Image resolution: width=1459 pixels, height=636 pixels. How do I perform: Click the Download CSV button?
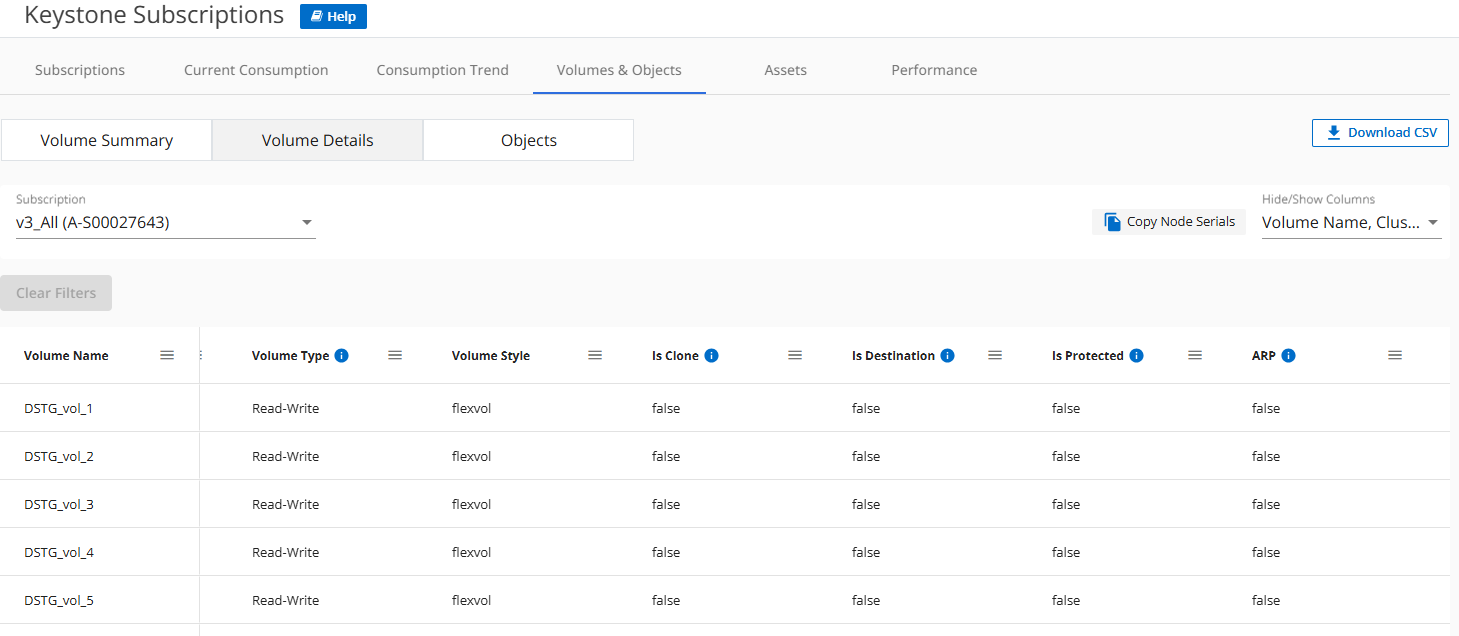pyautogui.click(x=1380, y=133)
